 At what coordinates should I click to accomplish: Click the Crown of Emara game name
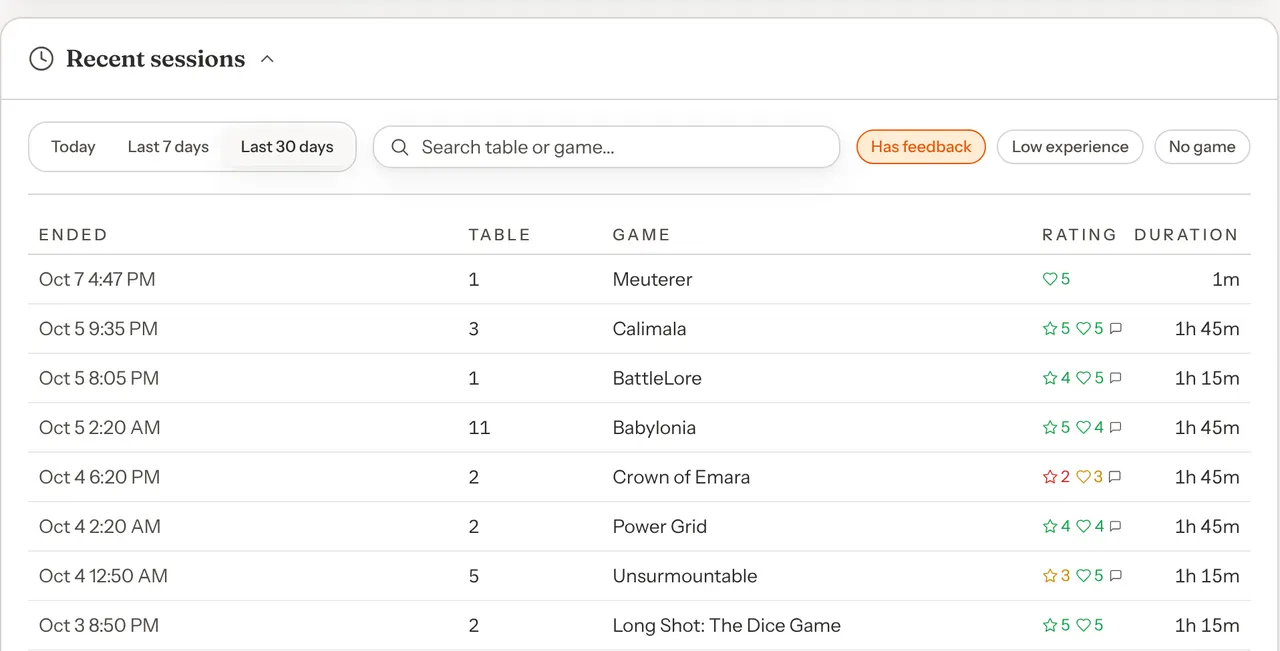coord(681,477)
